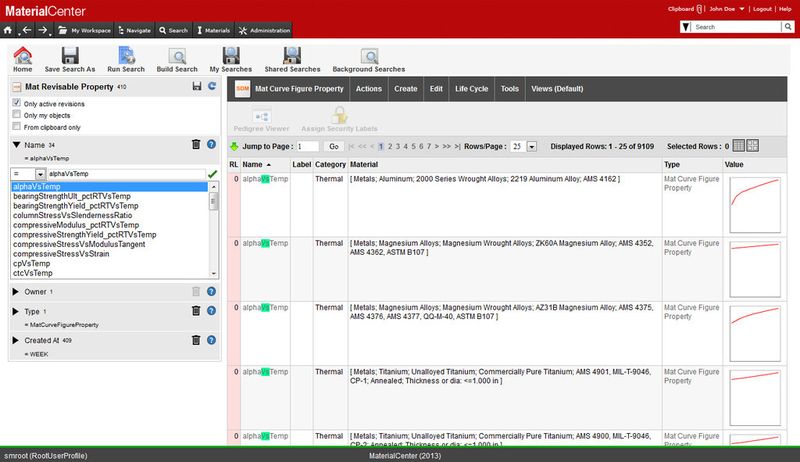Uncheck Only active revisions
Viewport: 800px width, 462px height.
16,103
